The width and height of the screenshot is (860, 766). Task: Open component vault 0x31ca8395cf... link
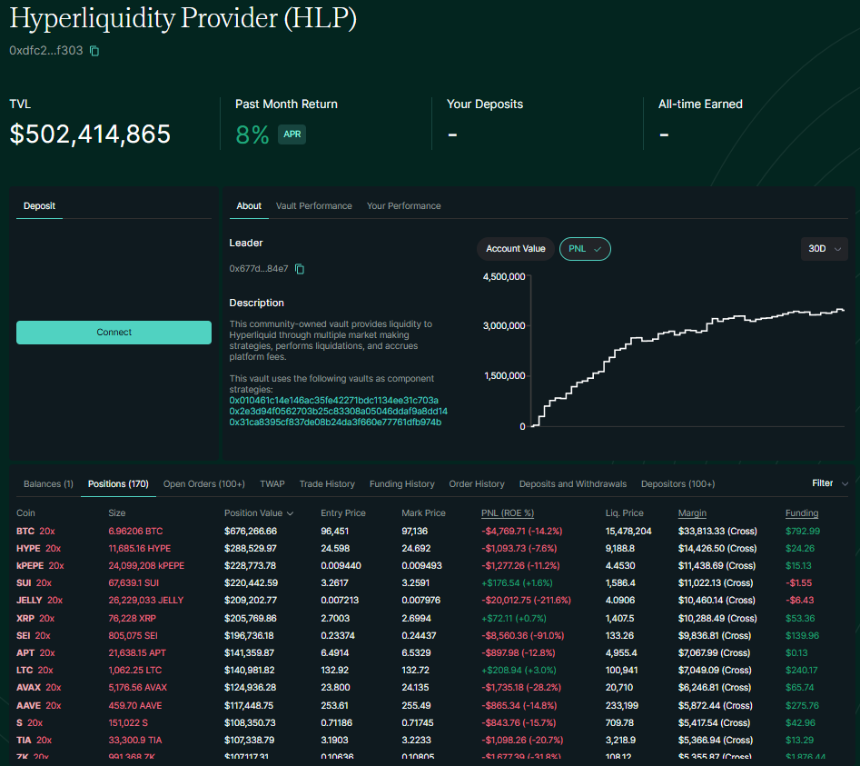tap(335, 422)
